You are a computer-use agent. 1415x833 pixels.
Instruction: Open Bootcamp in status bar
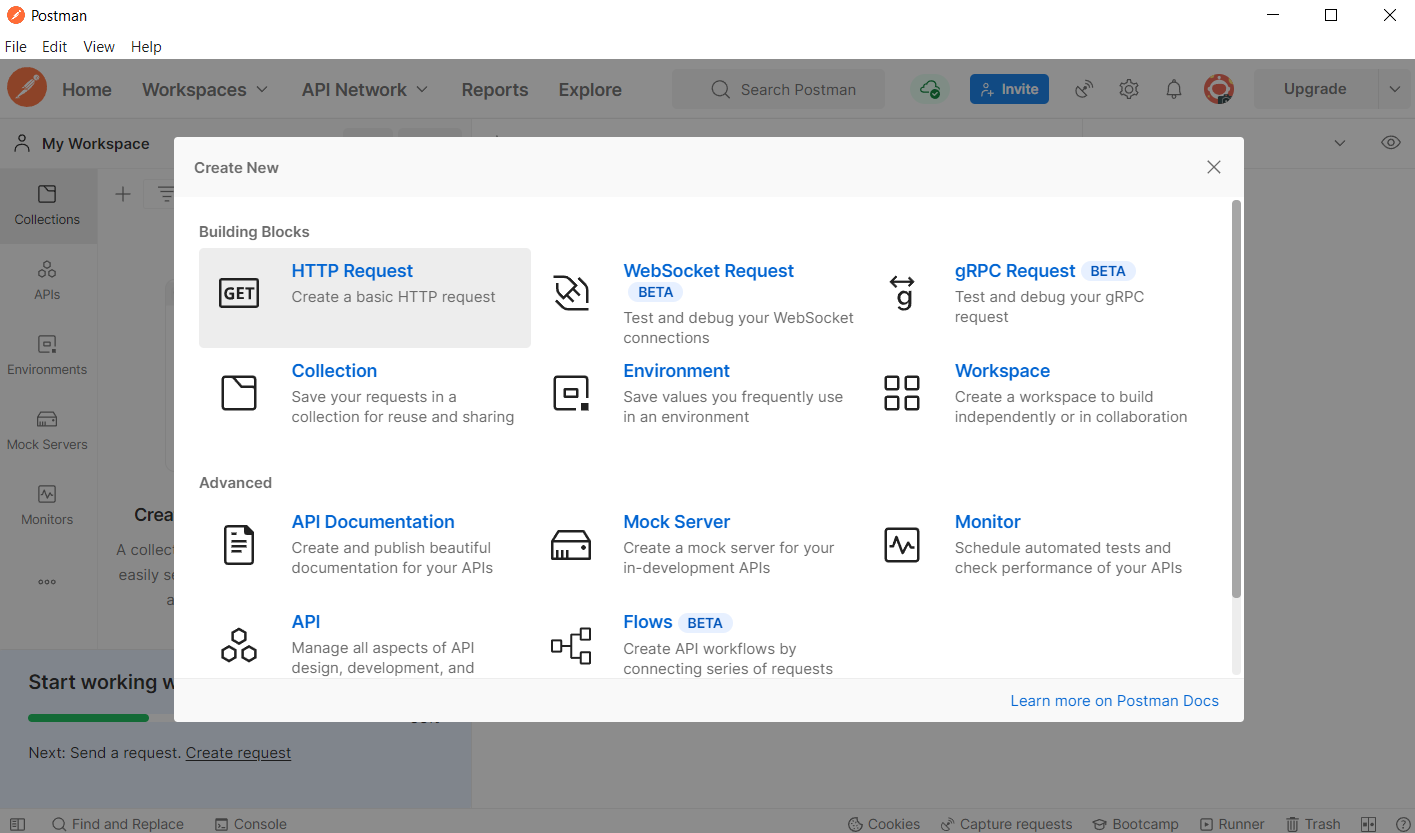coord(1135,824)
